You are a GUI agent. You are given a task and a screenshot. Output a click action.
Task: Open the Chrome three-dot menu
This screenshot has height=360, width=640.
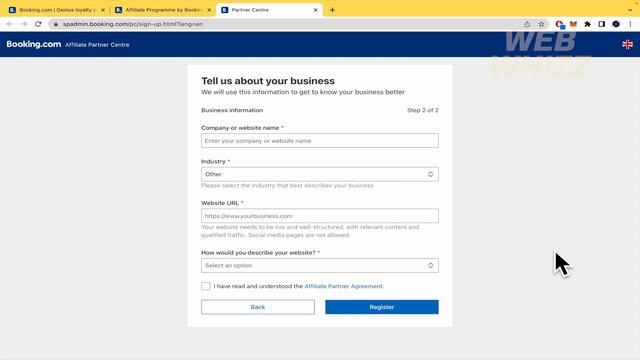(x=630, y=24)
